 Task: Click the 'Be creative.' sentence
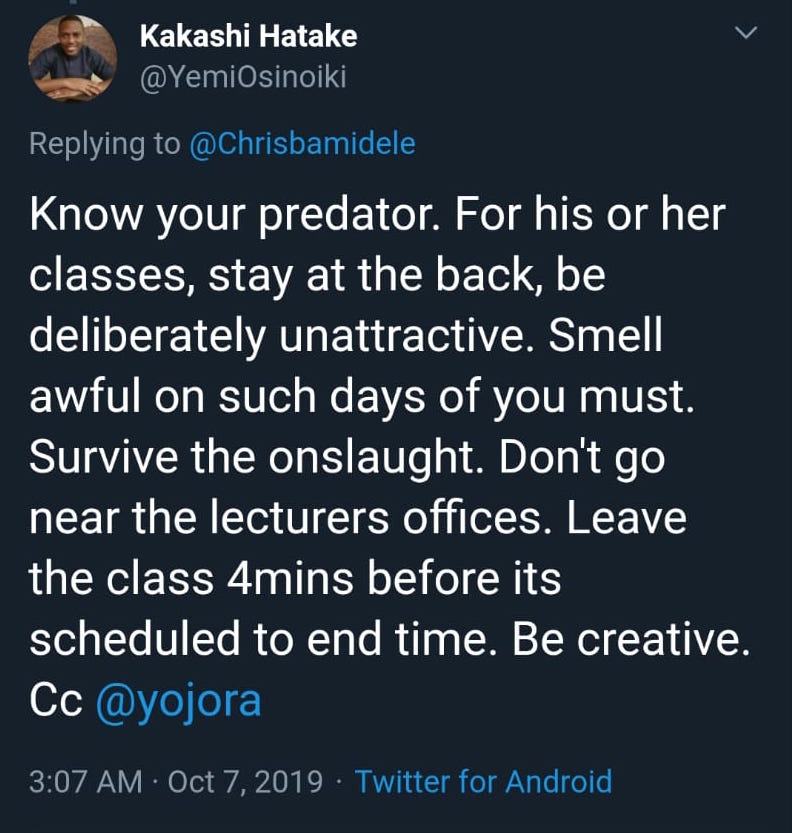tap(631, 639)
